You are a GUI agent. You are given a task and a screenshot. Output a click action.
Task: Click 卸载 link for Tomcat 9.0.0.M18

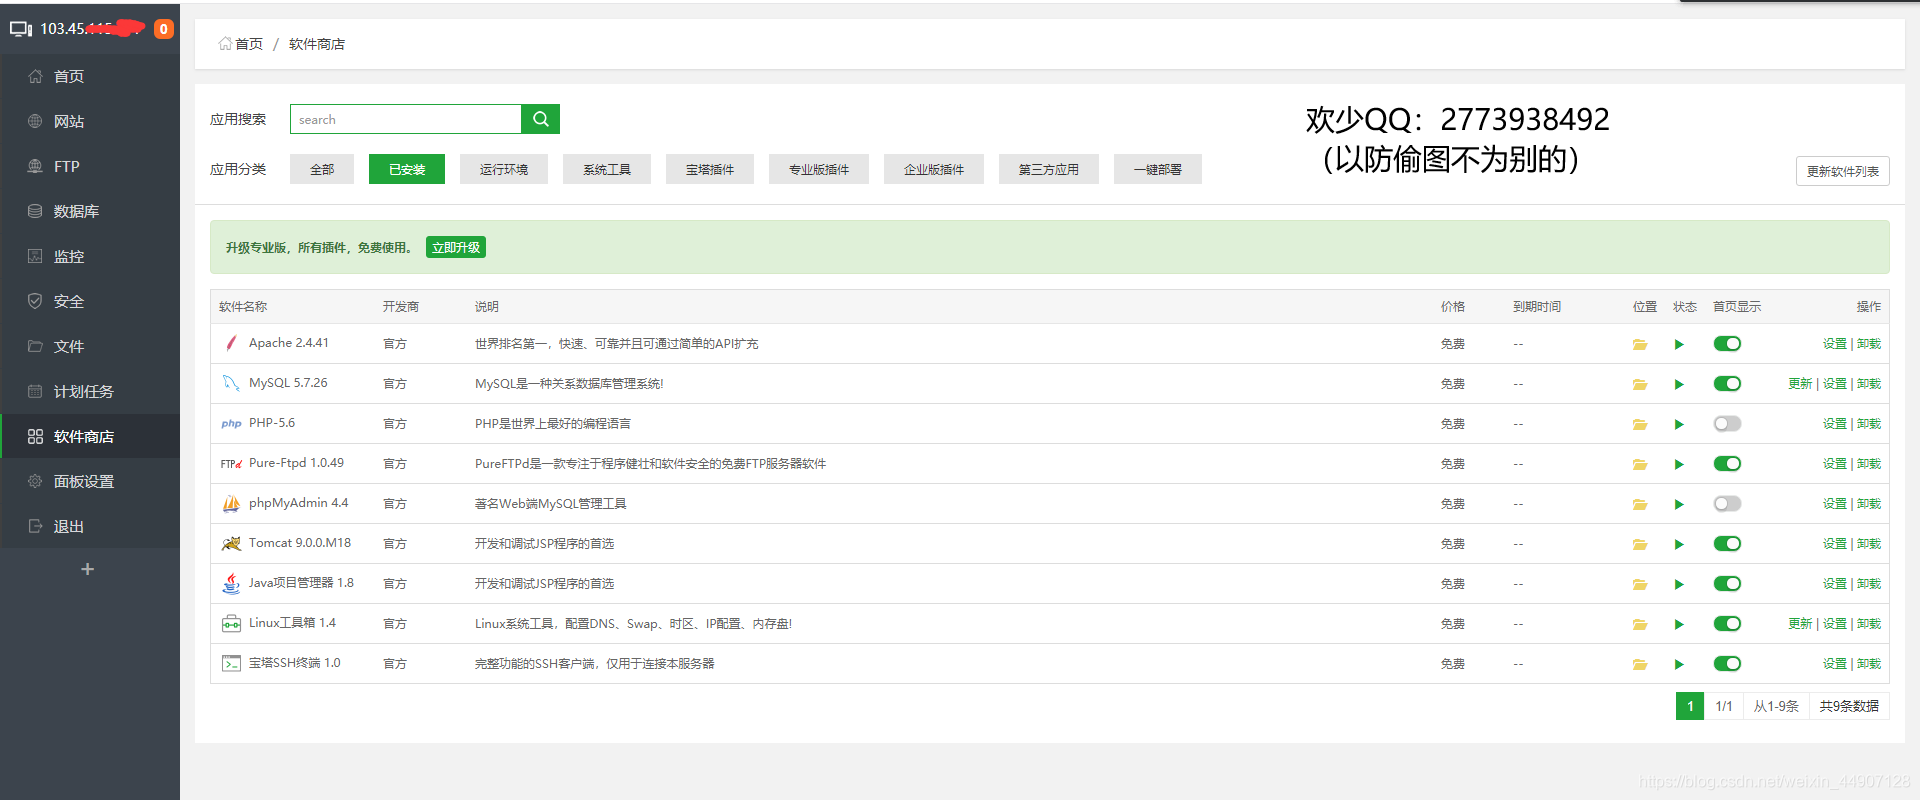1869,544
